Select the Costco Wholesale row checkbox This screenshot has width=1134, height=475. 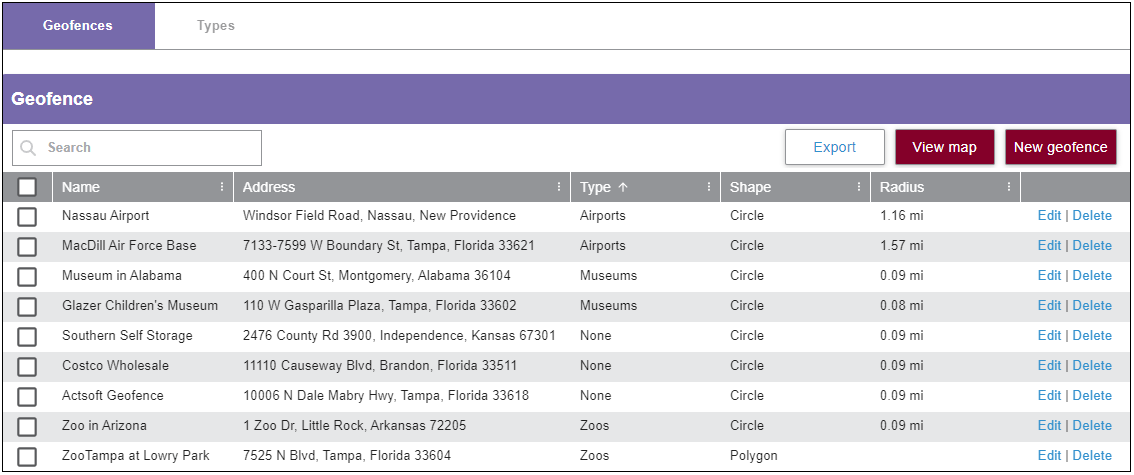(27, 366)
